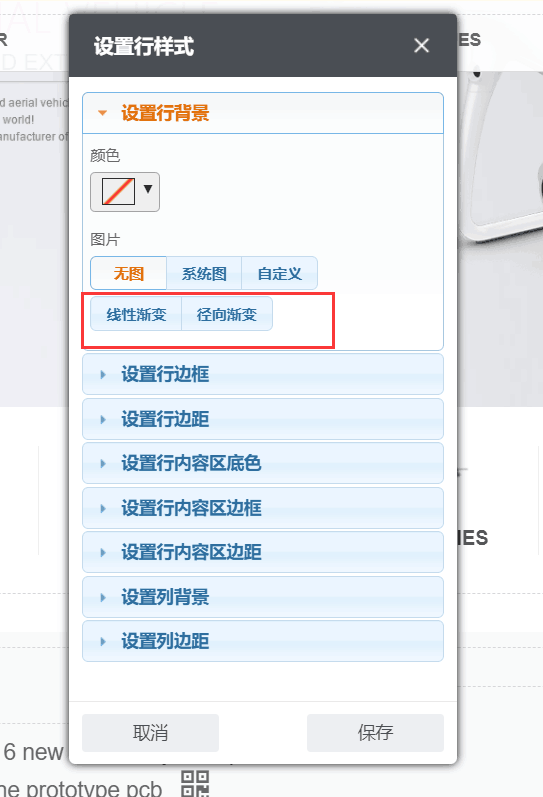
Task: Click the 图片 label
Action: (105, 239)
